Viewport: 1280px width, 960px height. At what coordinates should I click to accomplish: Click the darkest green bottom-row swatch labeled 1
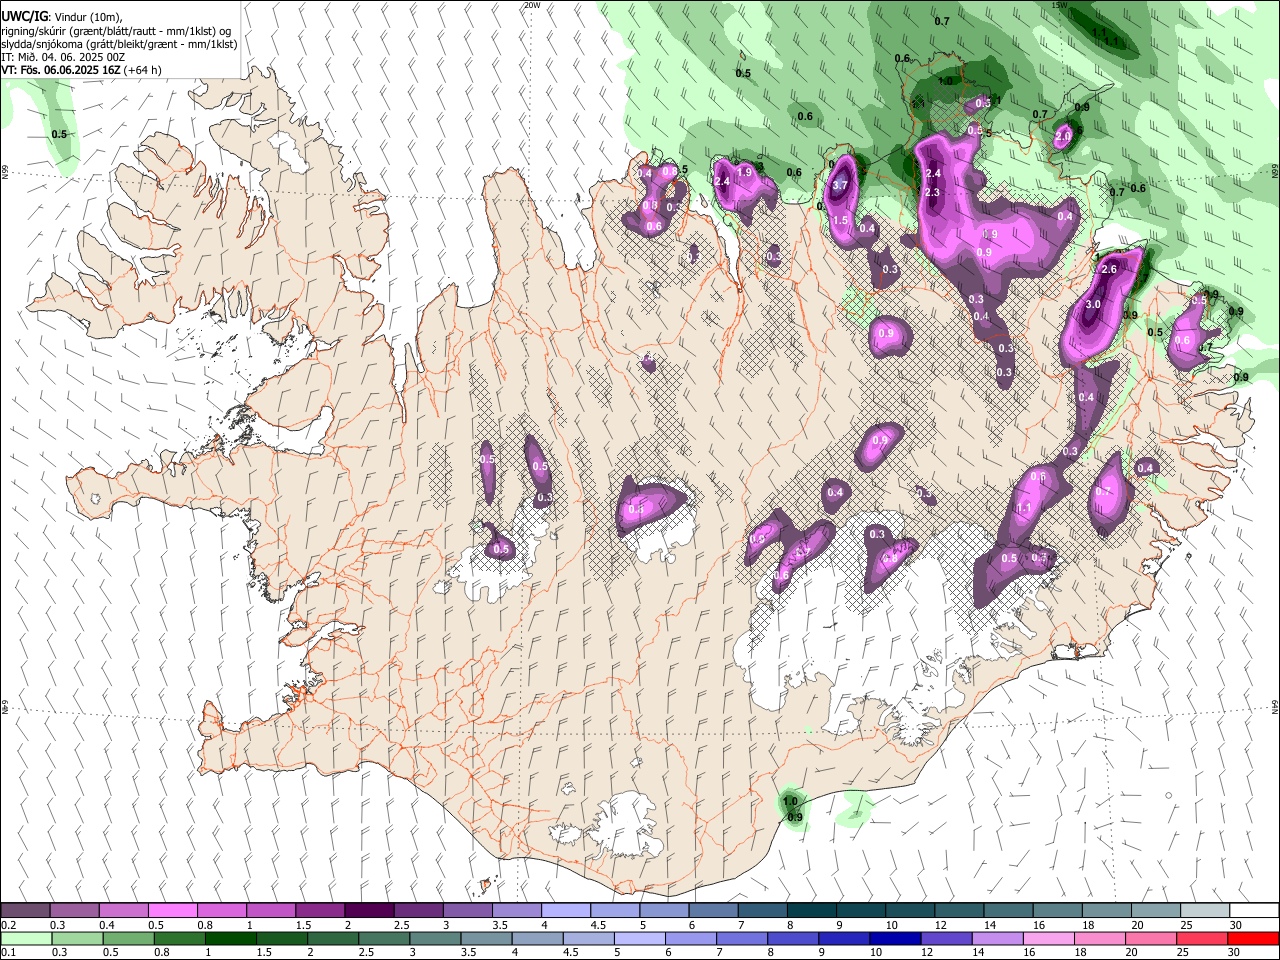coord(231,938)
